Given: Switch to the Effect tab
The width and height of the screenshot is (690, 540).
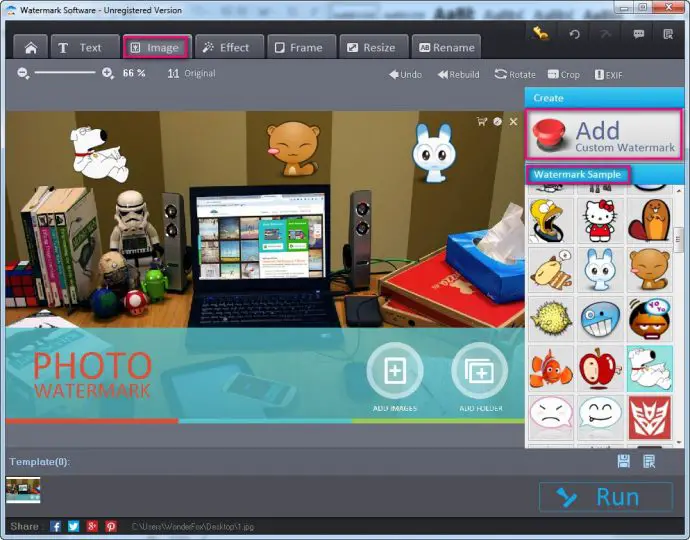Looking at the screenshot, I should point(227,47).
